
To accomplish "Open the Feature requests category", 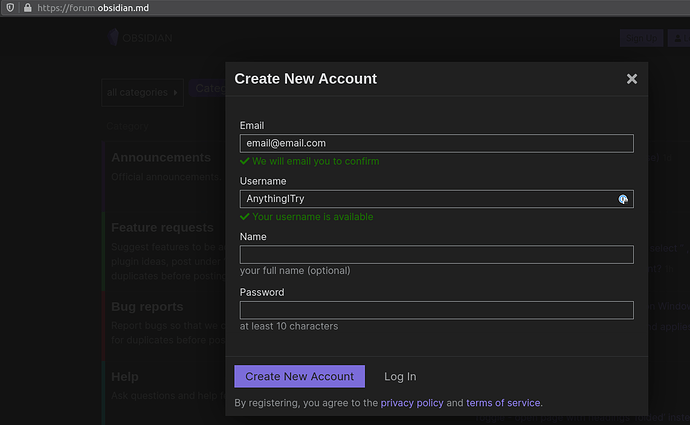I will click(x=162, y=227).
